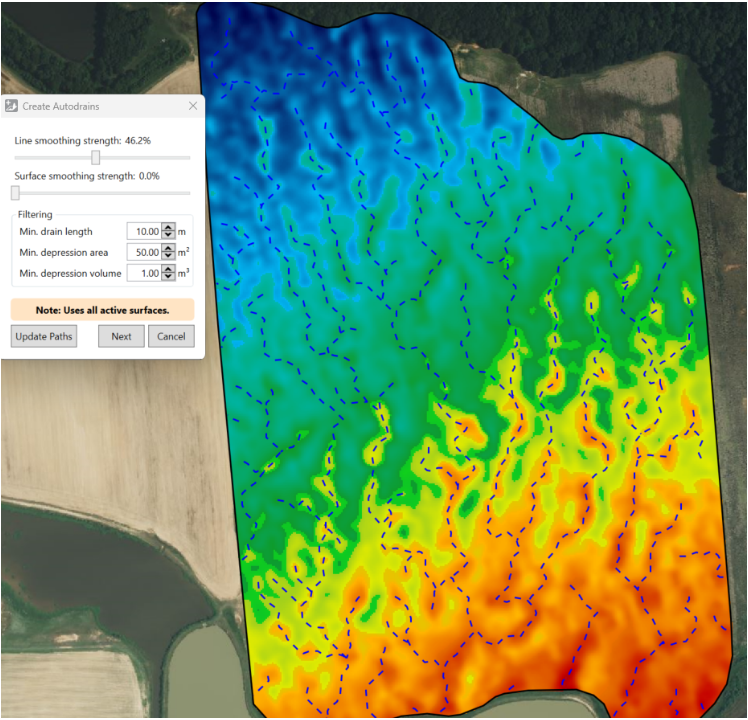Click the line smoothing strength slider handle
Screen dimensions: 748x720
96,157
